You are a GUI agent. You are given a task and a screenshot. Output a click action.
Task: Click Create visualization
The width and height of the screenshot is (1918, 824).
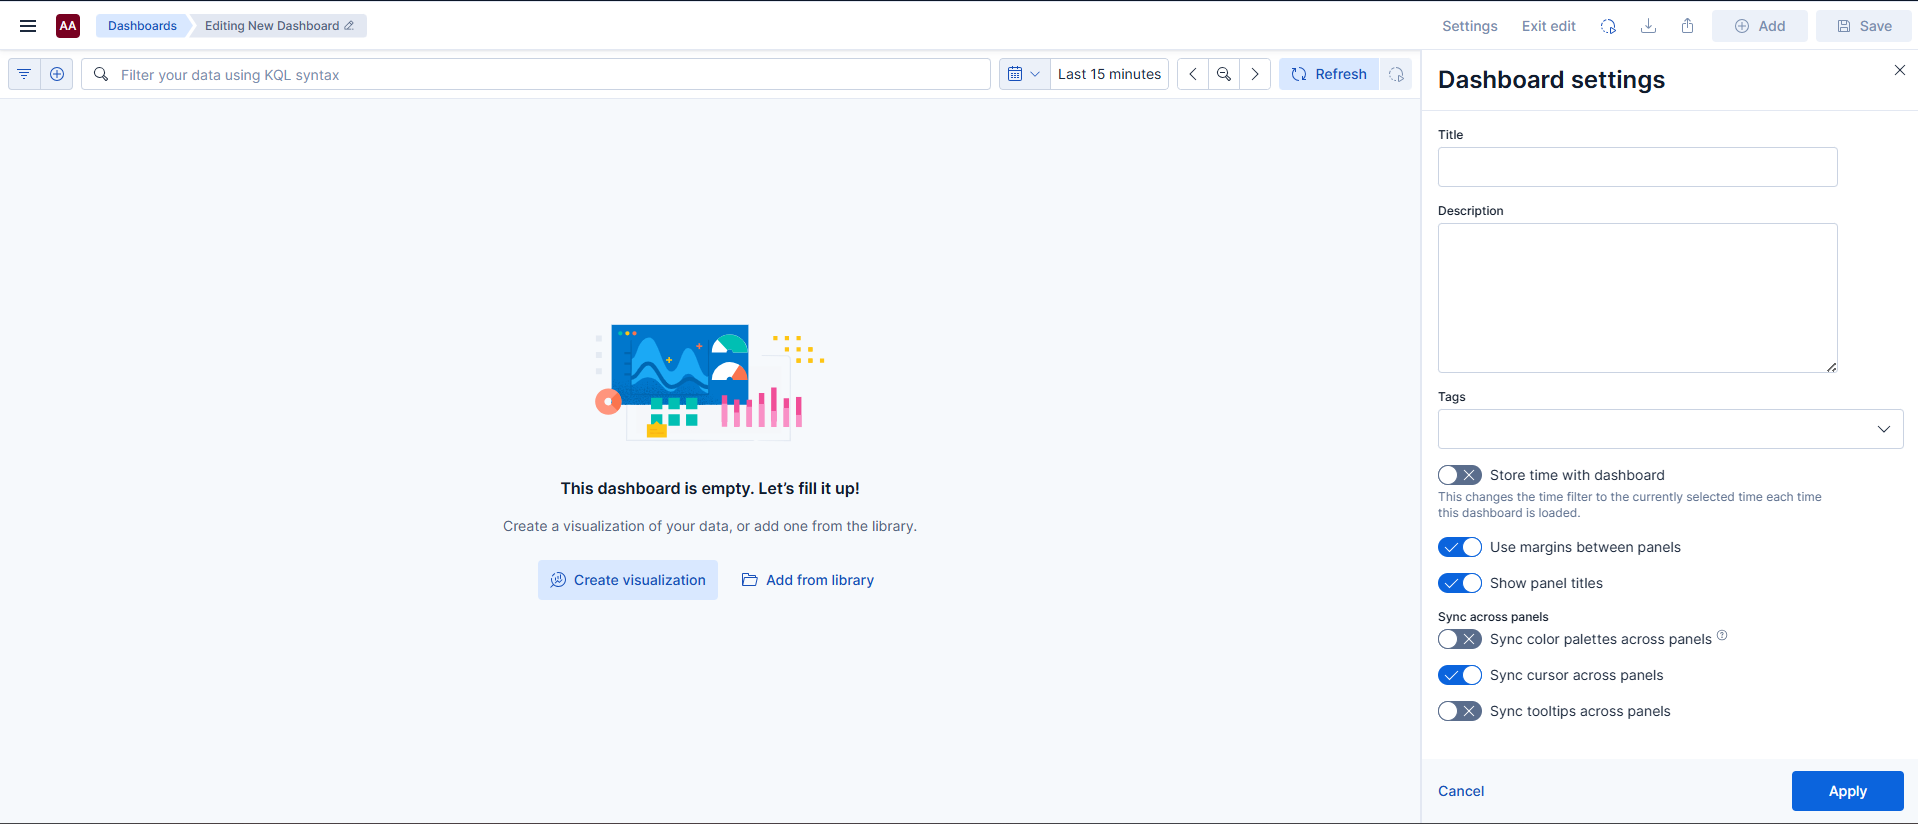click(628, 580)
